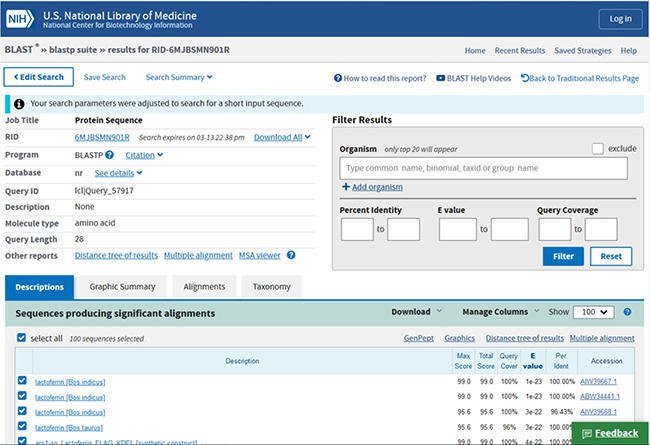Sort by the Total Score column header
The image size is (650, 445).
486,361
